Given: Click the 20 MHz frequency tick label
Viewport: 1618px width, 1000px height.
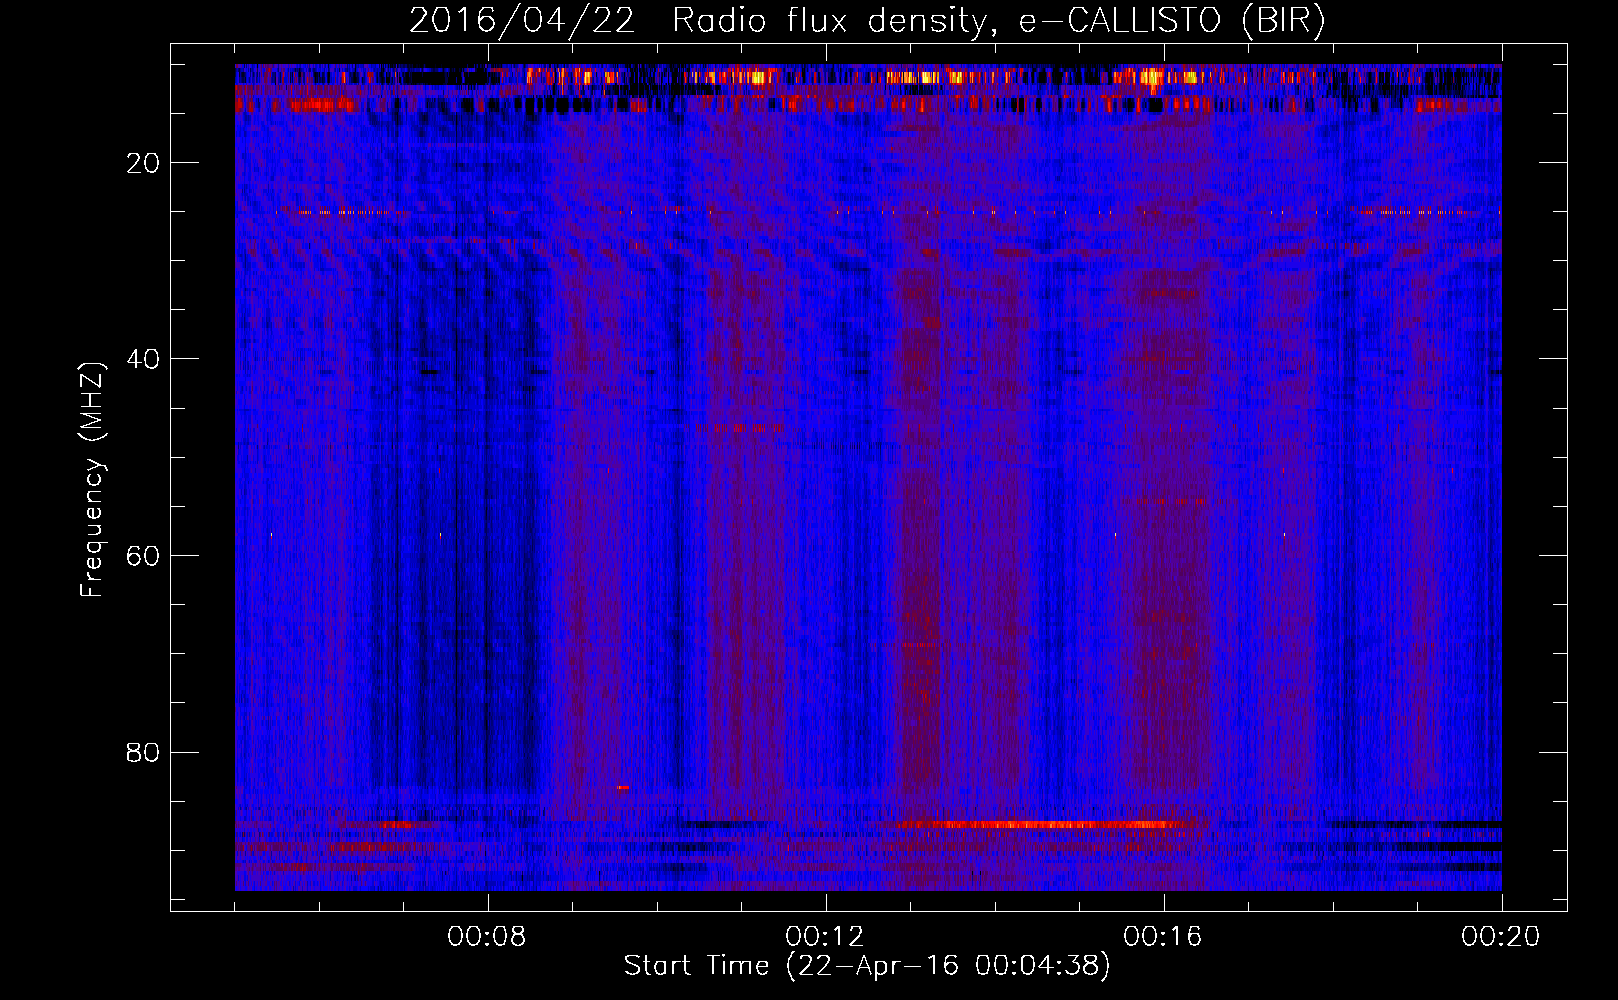Looking at the screenshot, I should 143,163.
